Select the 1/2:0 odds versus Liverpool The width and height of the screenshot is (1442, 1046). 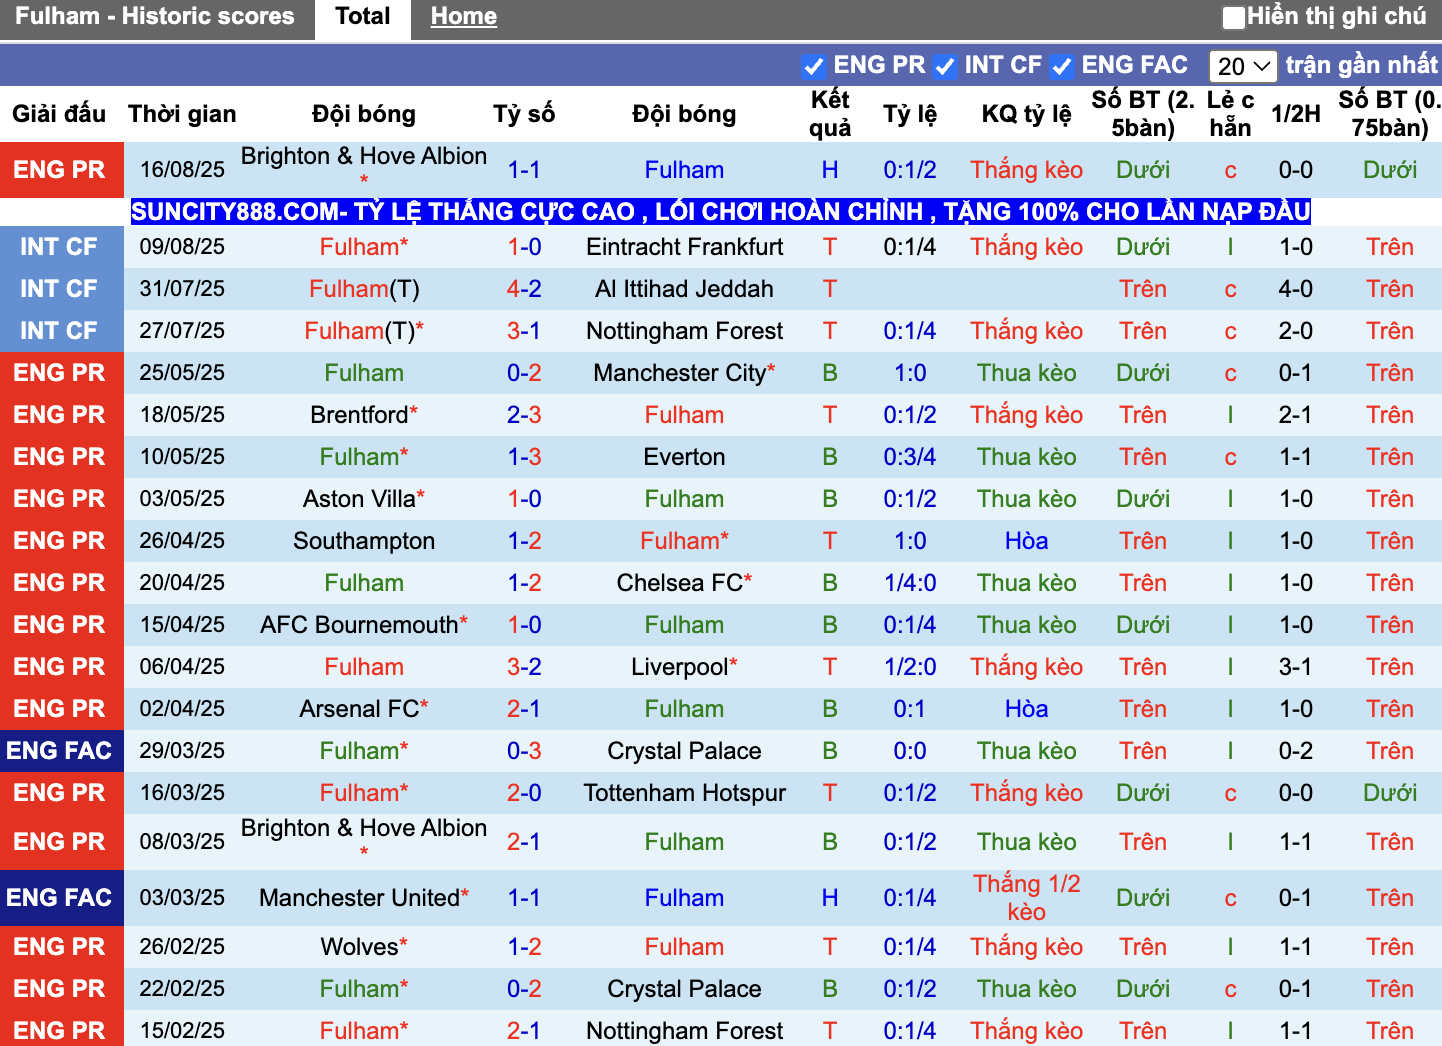910,667
